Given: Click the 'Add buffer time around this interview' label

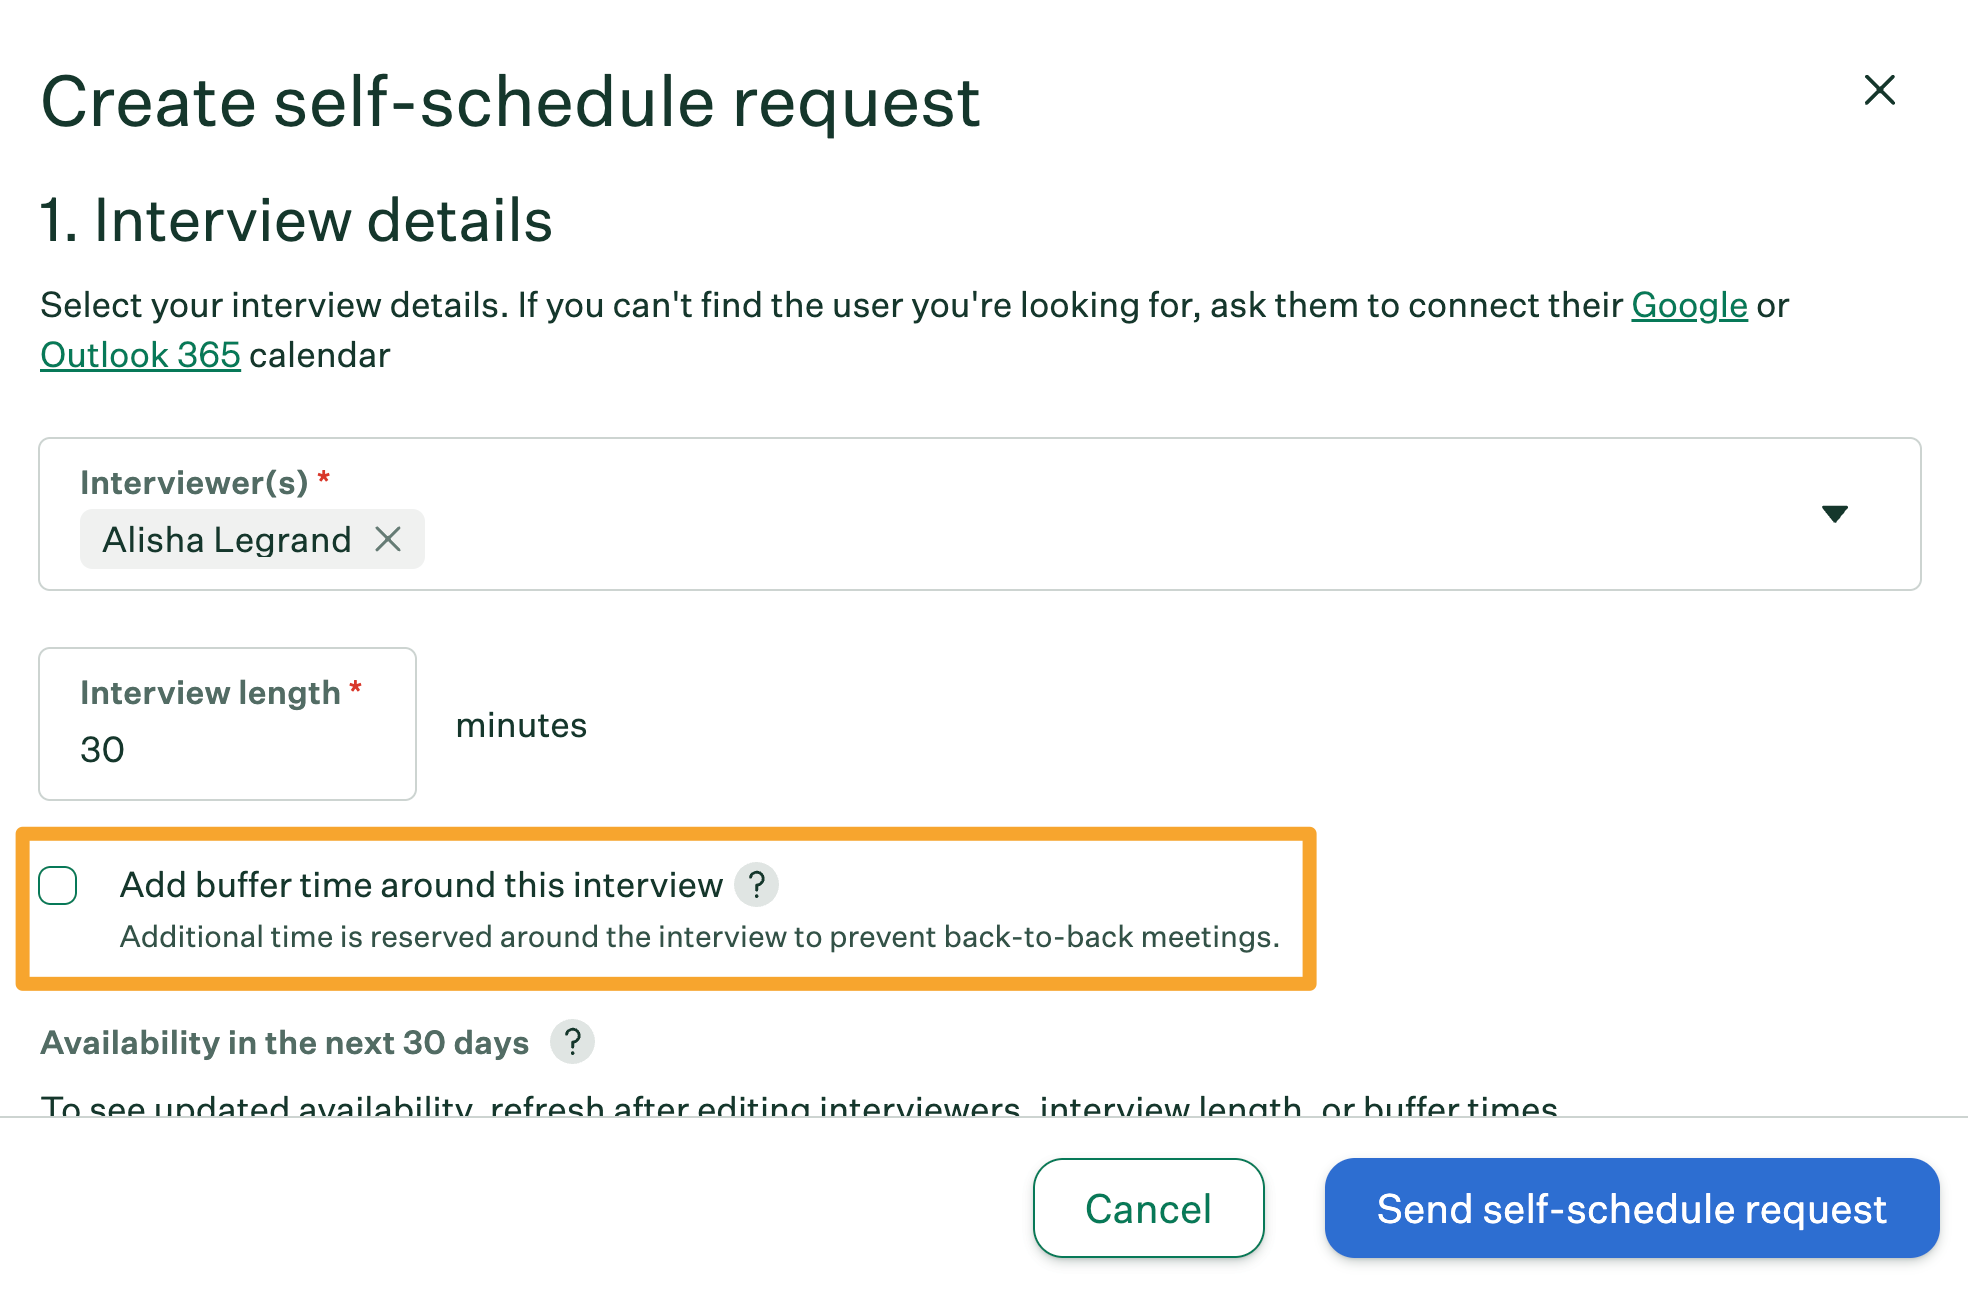Looking at the screenshot, I should (420, 885).
